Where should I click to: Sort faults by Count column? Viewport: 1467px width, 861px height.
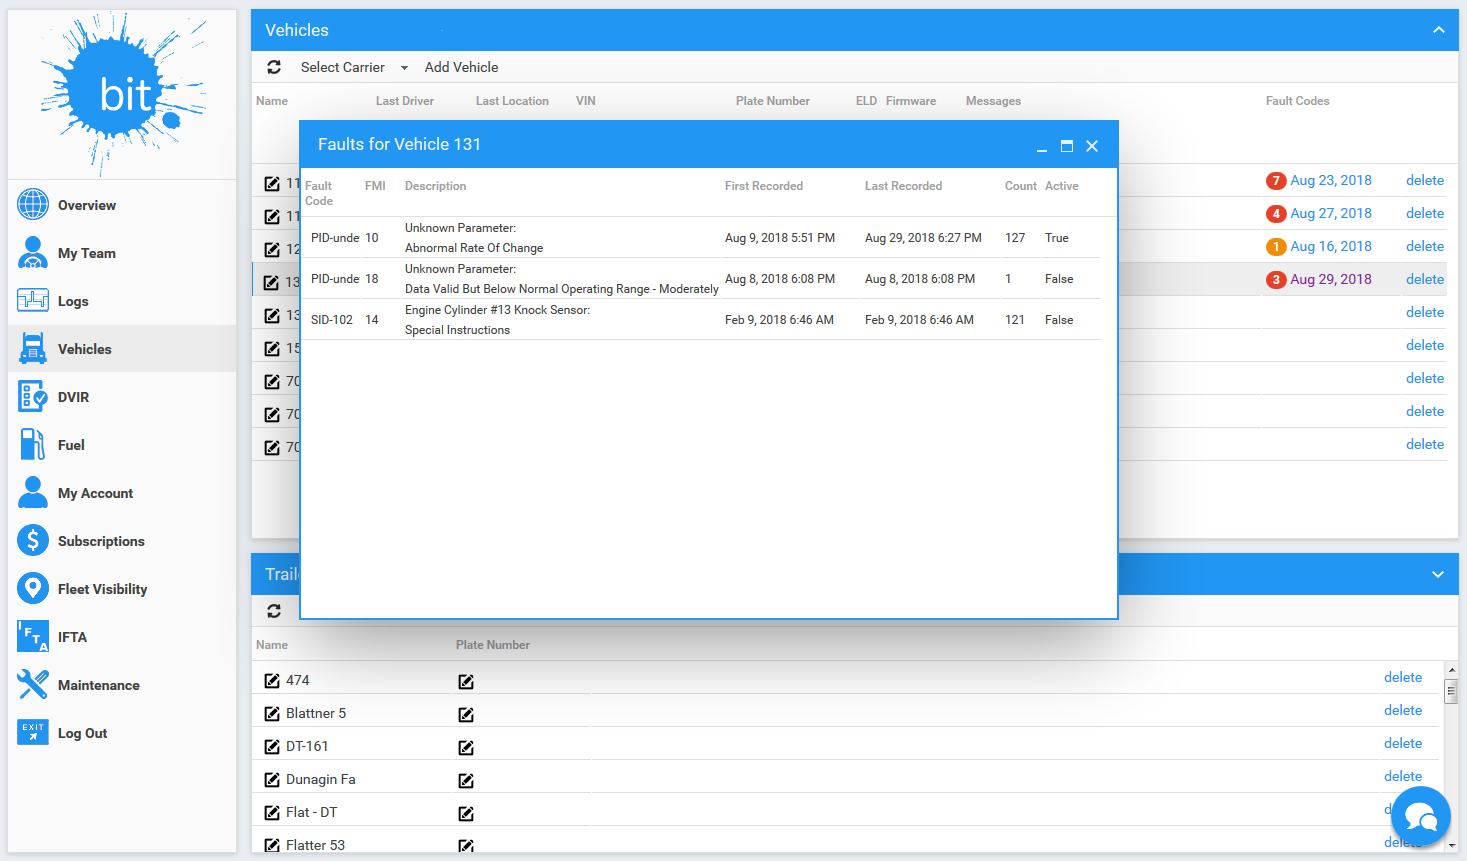1021,186
